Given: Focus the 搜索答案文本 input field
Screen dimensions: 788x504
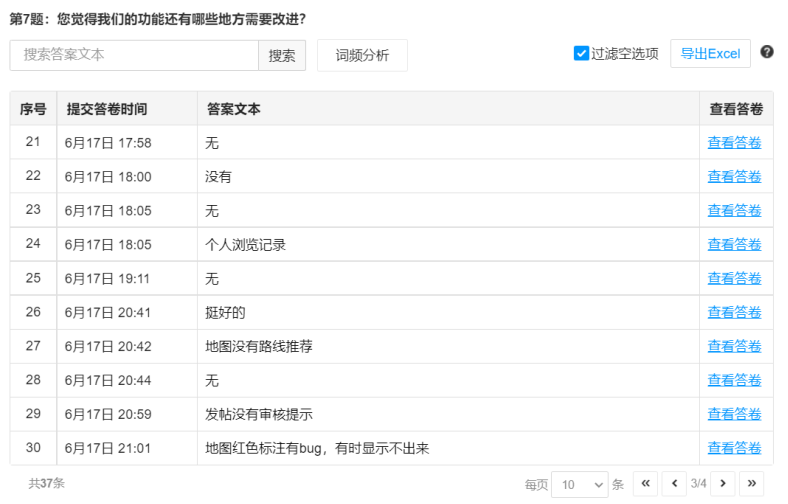Looking at the screenshot, I should [x=134, y=55].
